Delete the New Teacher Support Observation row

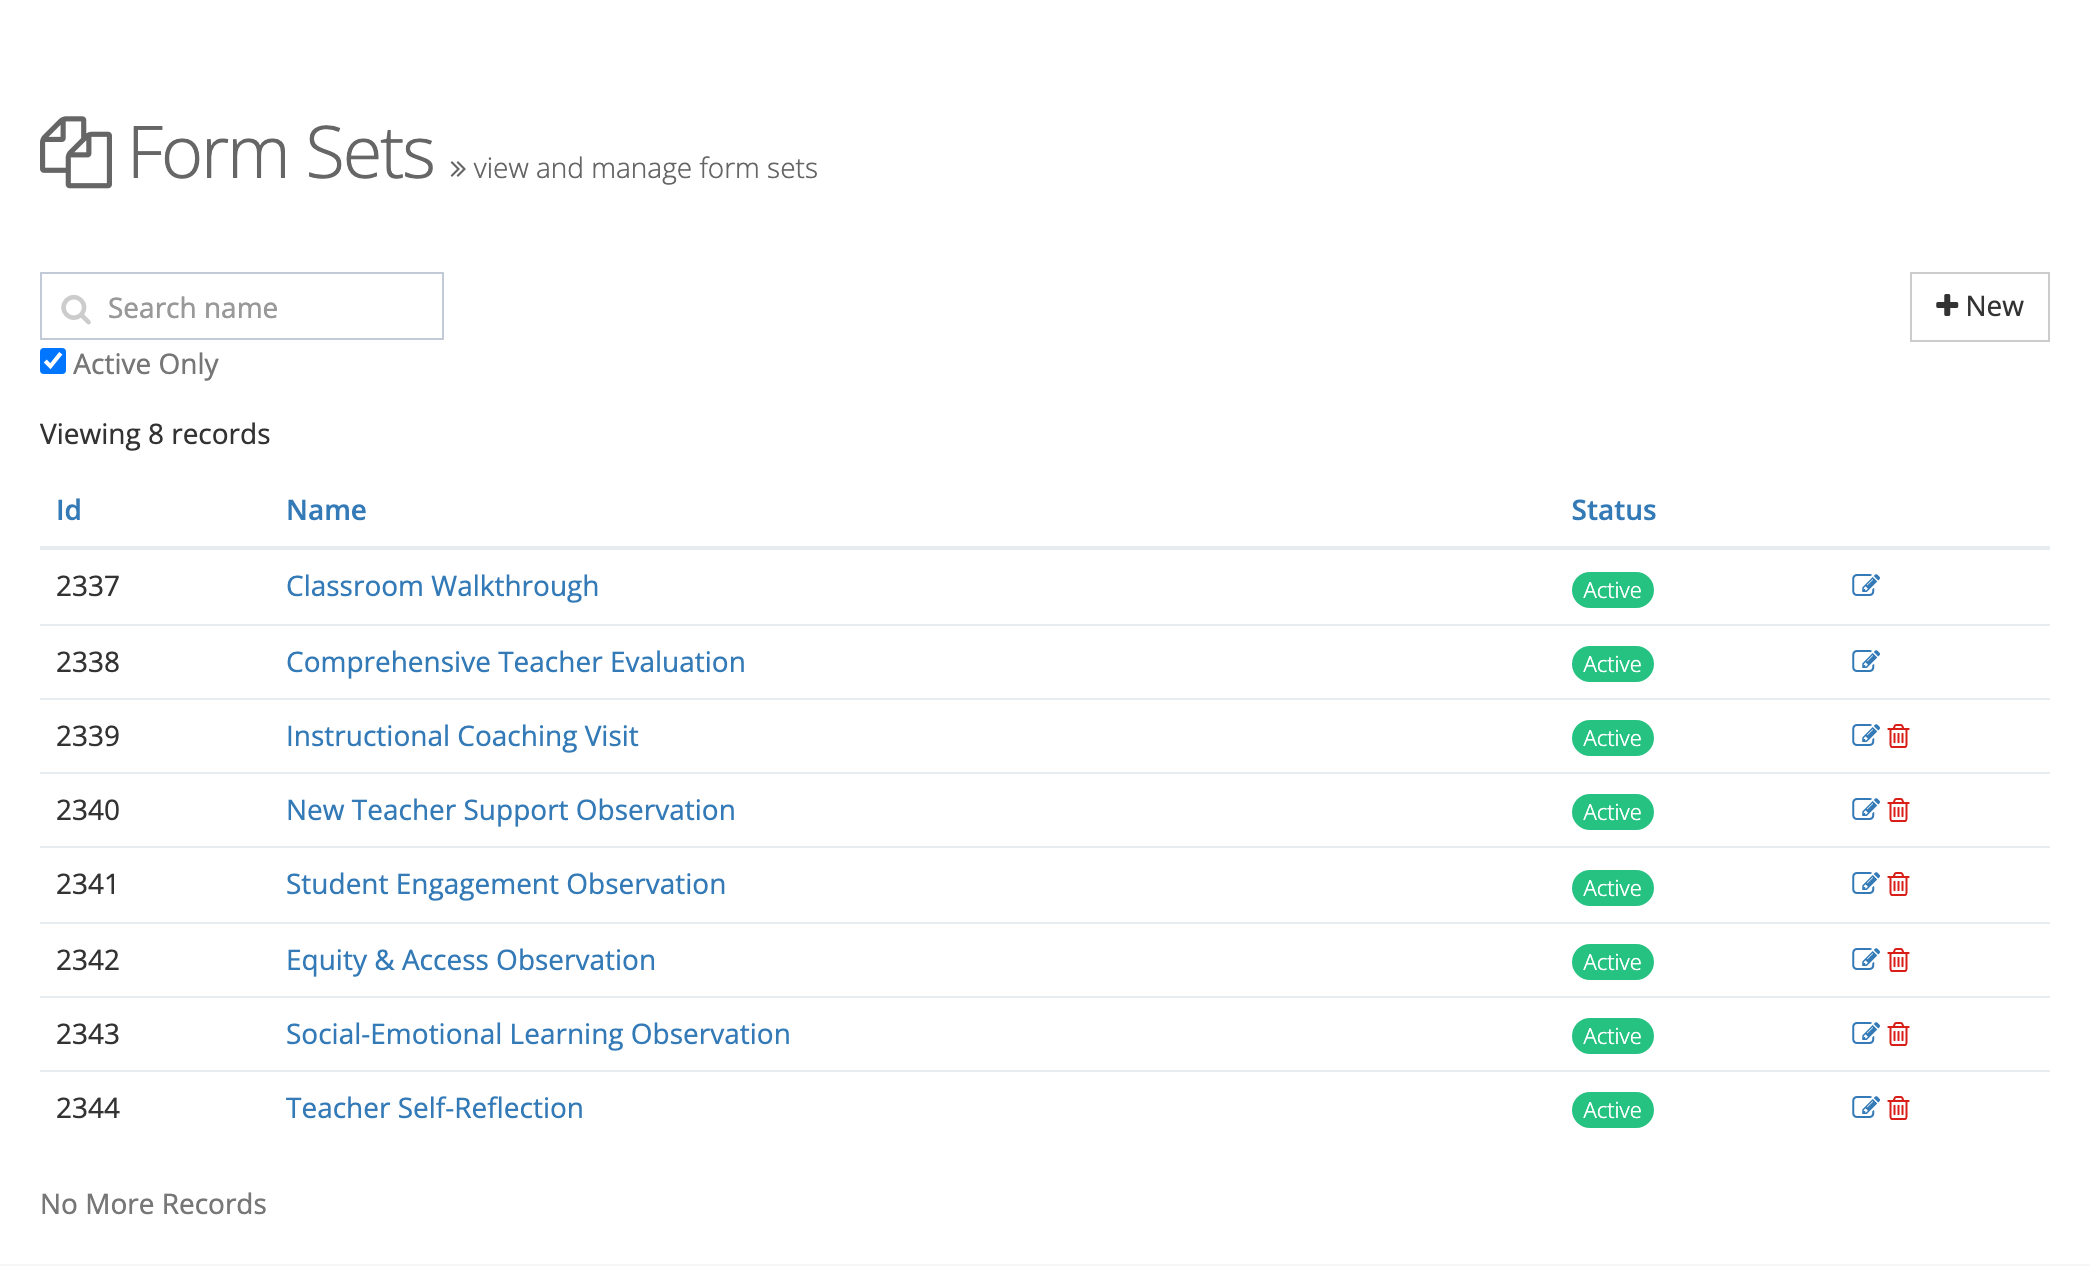point(1898,810)
